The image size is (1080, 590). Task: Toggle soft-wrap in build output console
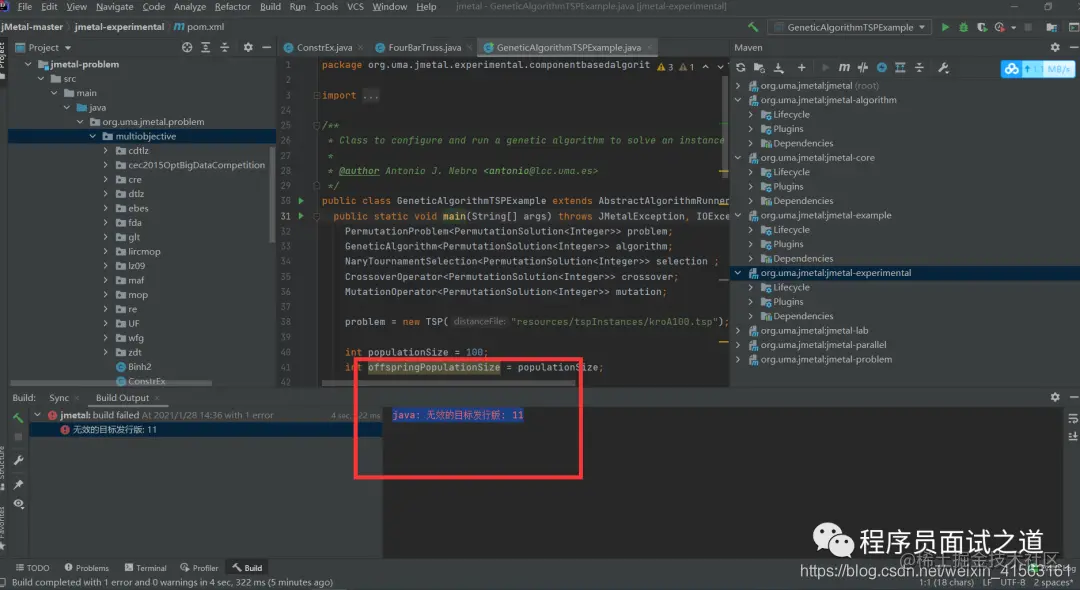click(x=1072, y=418)
